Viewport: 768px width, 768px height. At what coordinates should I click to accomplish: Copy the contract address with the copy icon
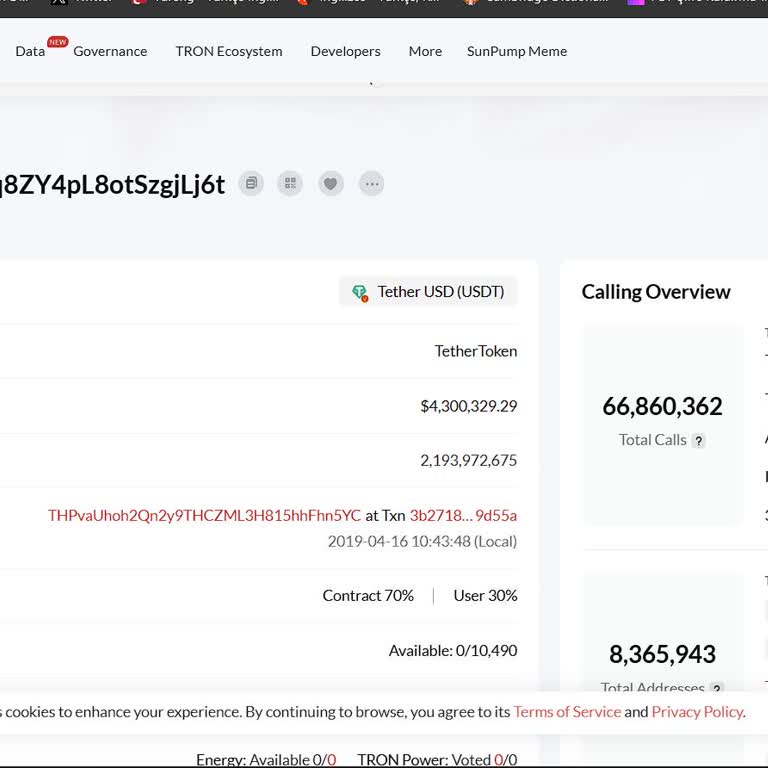click(251, 184)
